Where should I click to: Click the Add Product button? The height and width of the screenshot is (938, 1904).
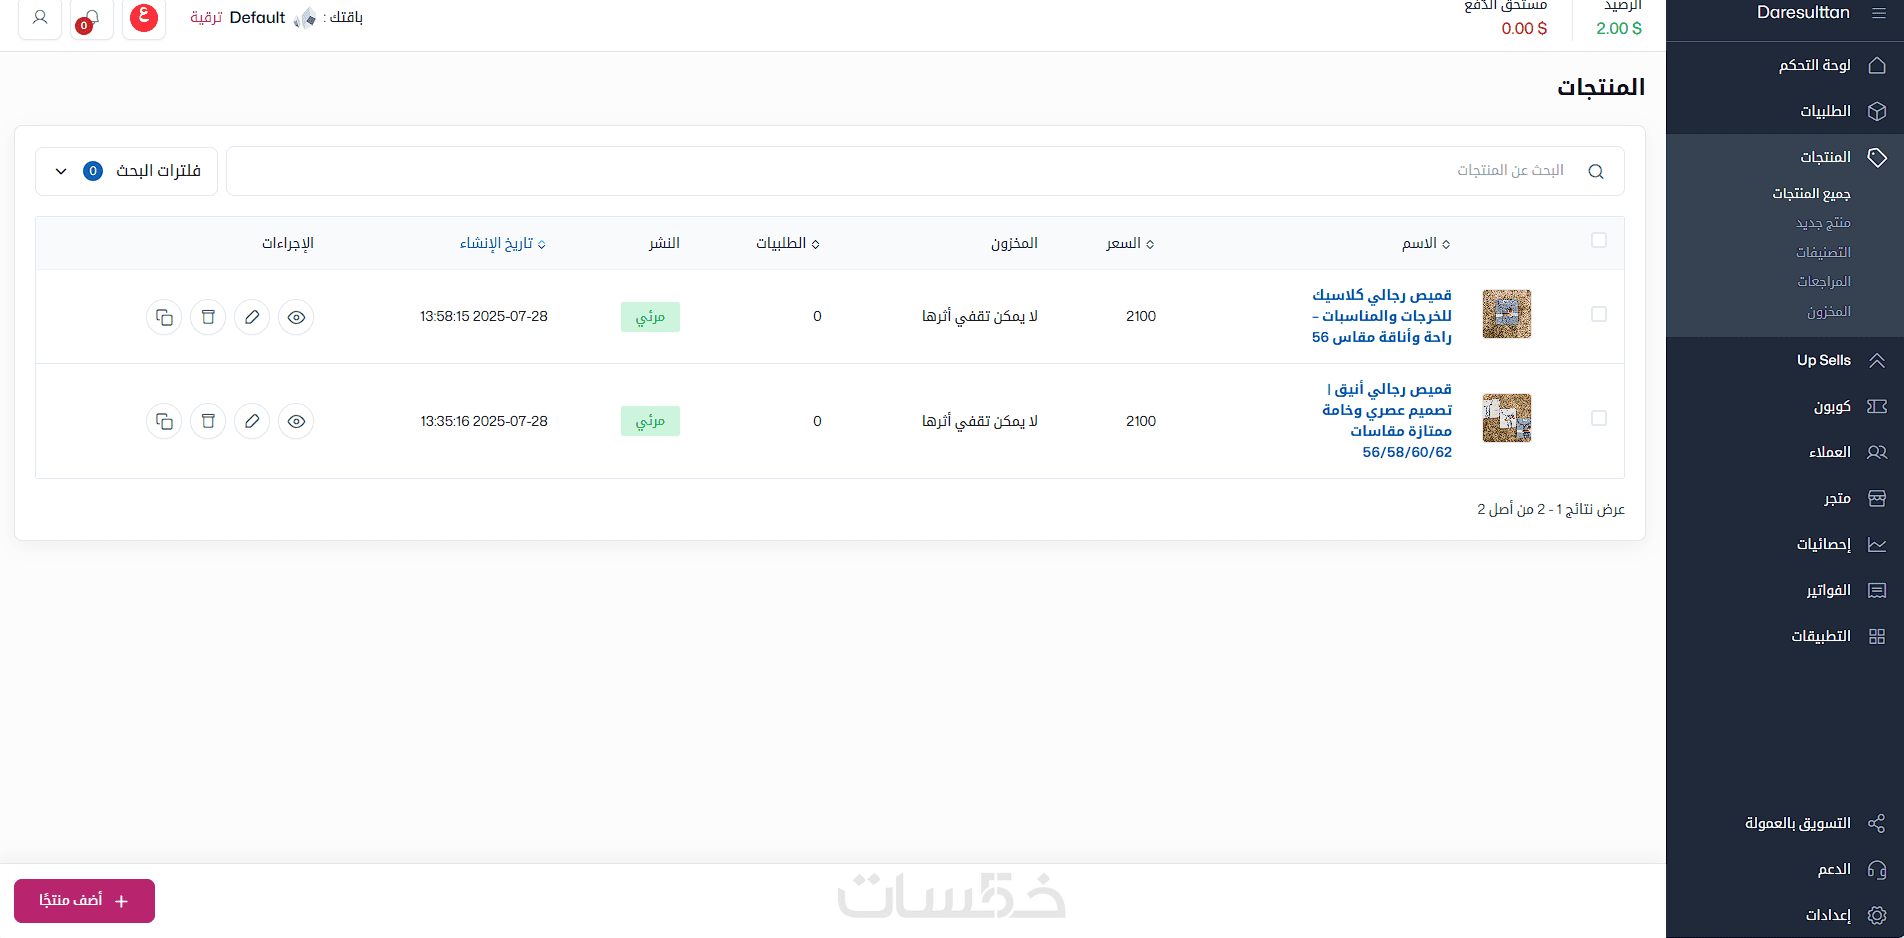click(84, 901)
